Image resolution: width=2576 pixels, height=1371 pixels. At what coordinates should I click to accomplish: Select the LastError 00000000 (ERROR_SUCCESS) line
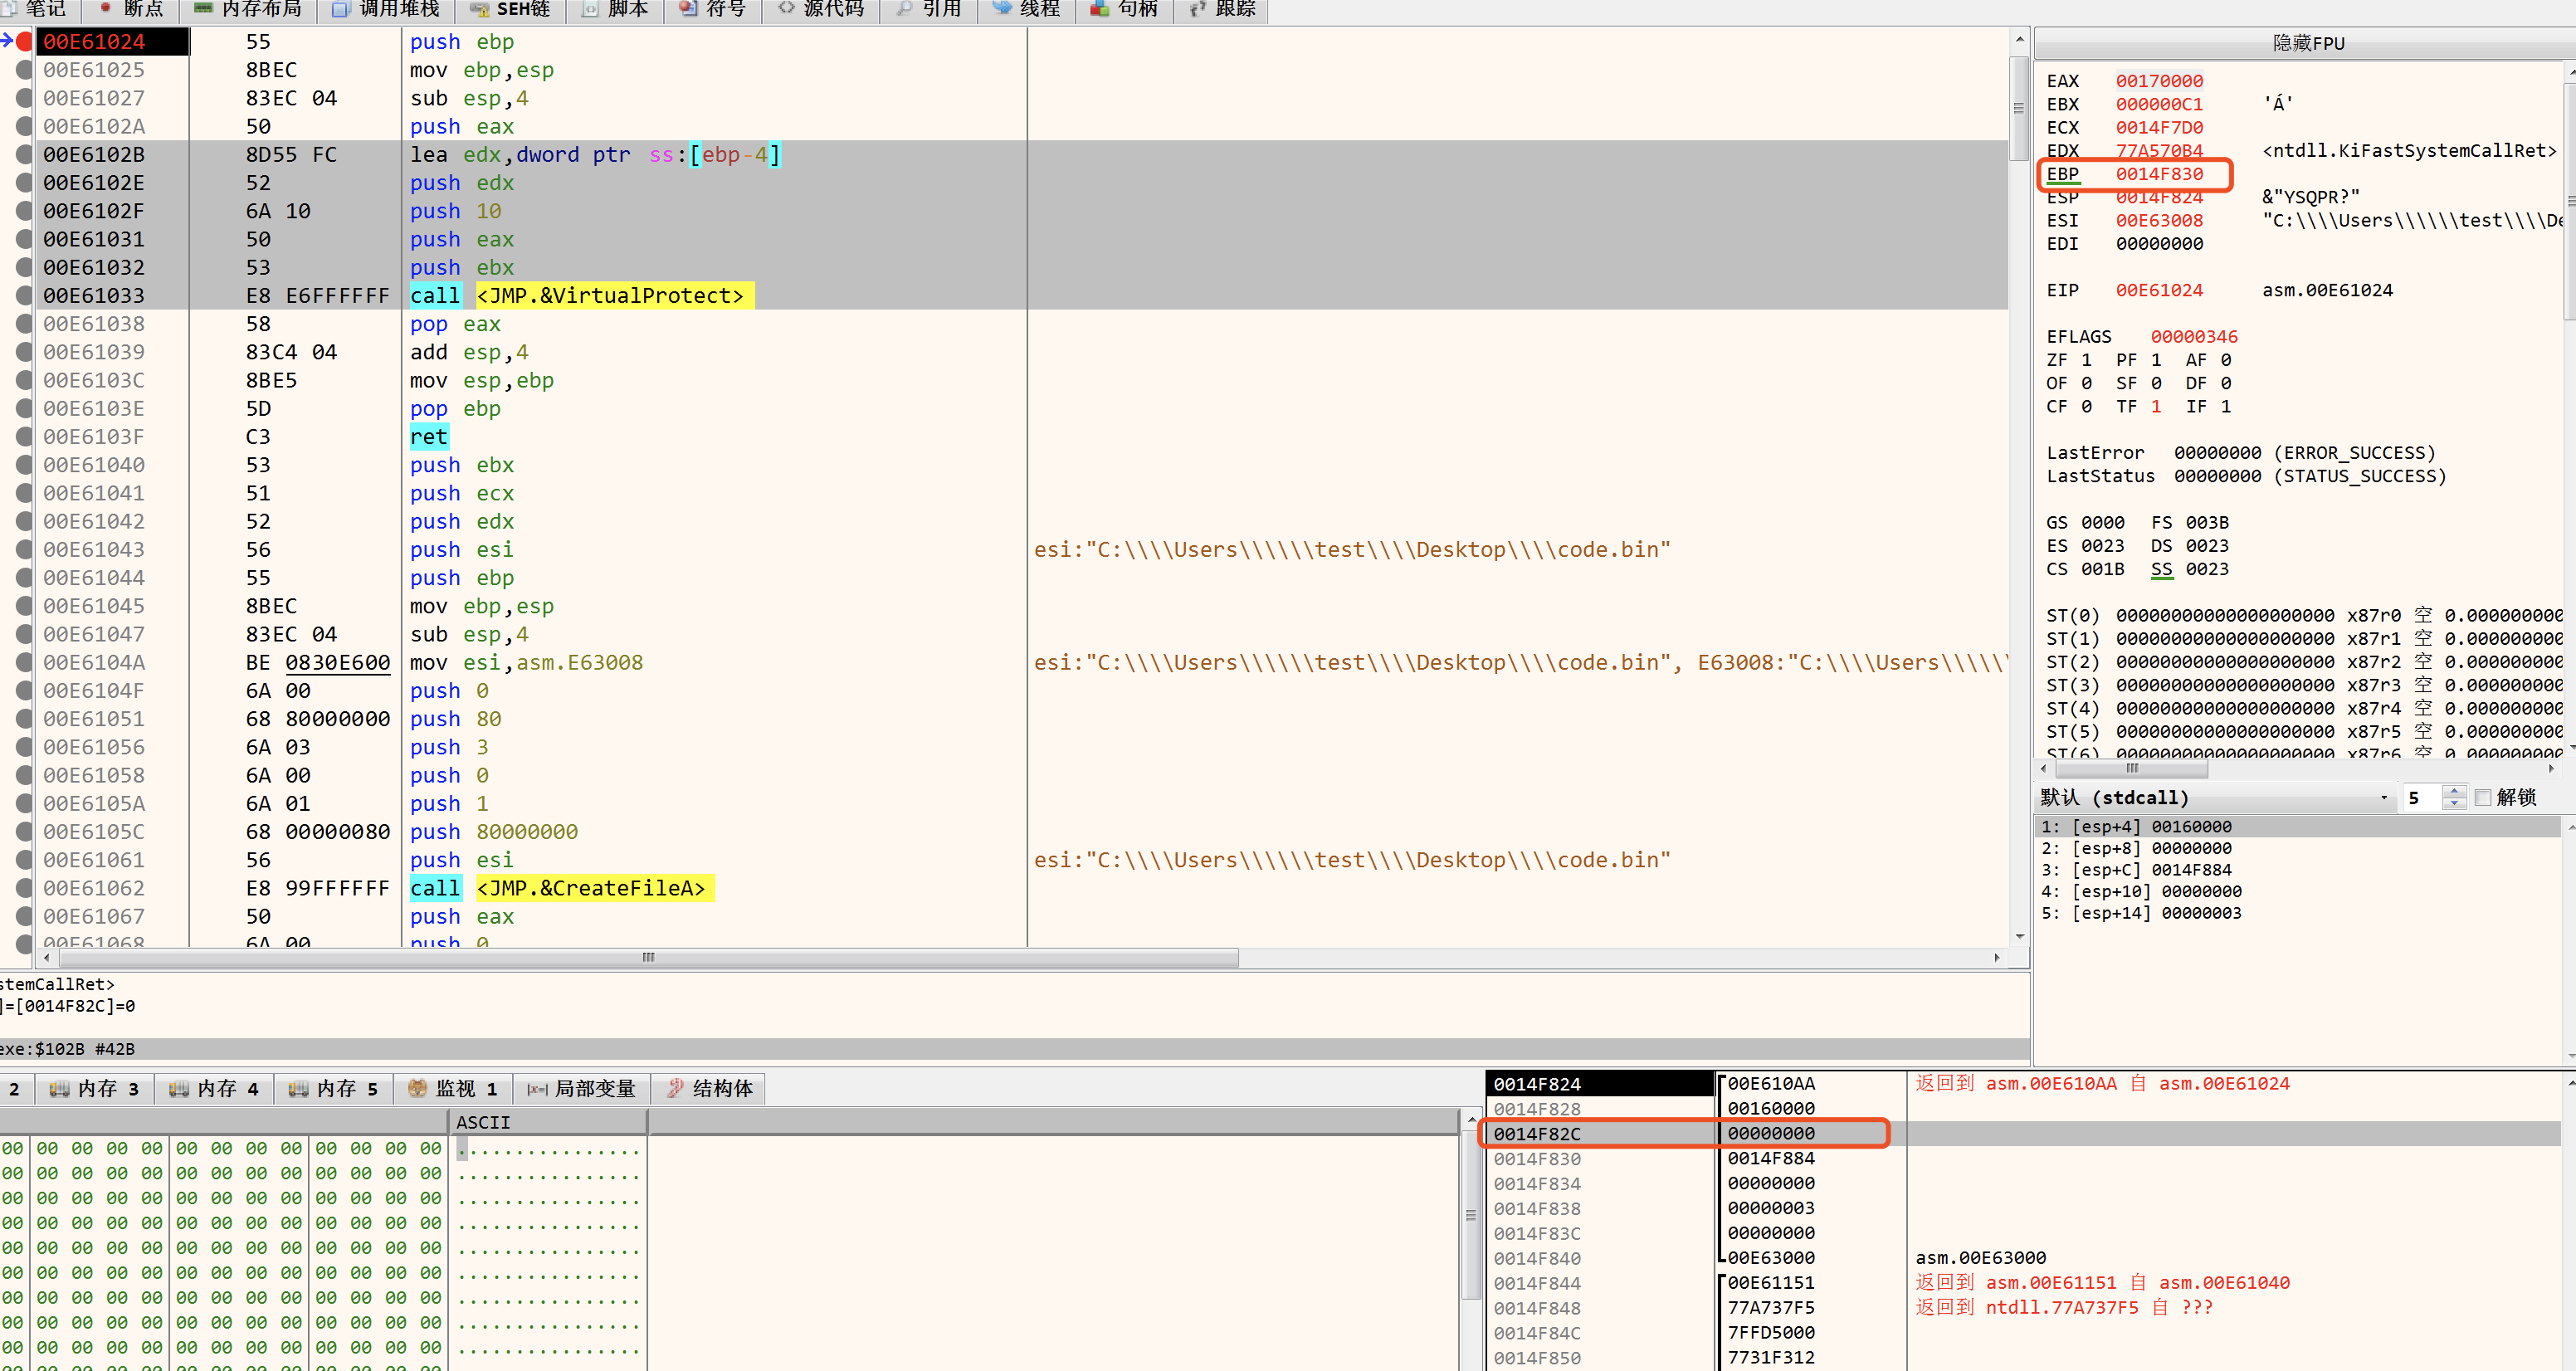pos(2240,453)
